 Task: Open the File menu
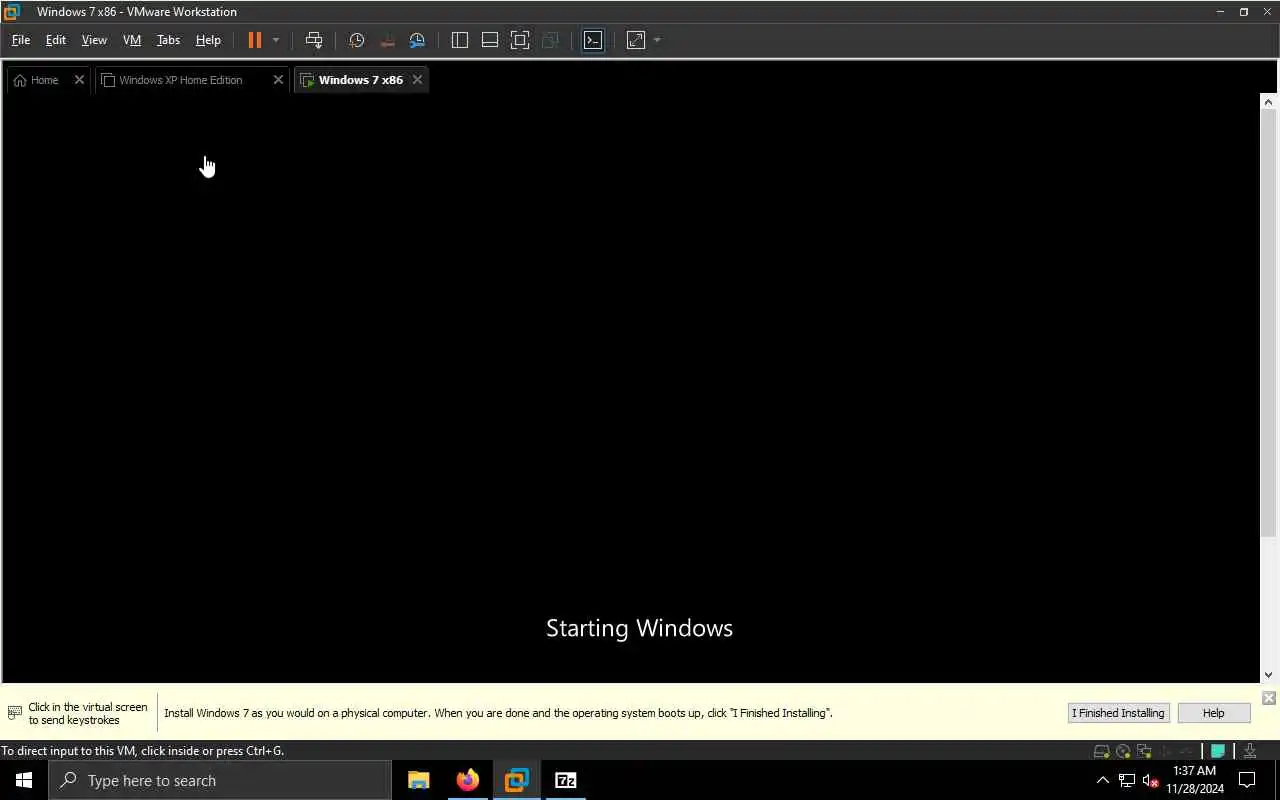click(x=21, y=40)
